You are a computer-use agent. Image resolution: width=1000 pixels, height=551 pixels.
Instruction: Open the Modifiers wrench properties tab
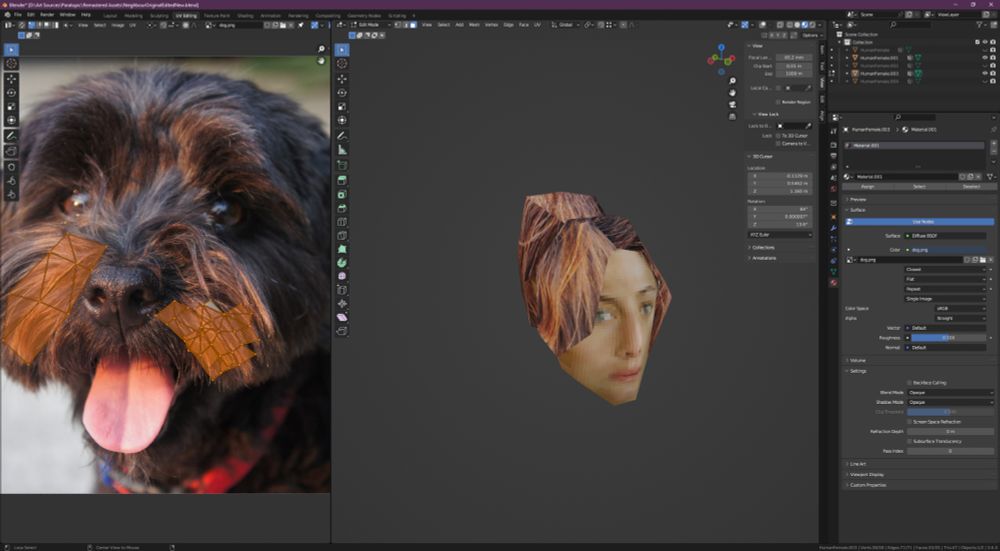pos(833,228)
